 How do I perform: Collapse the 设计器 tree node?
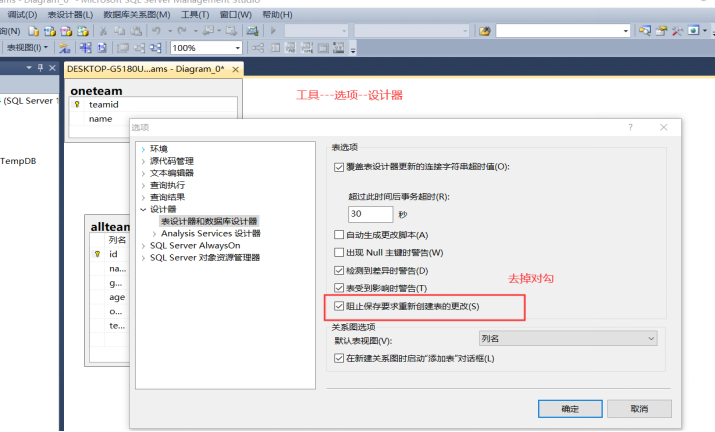click(x=143, y=209)
